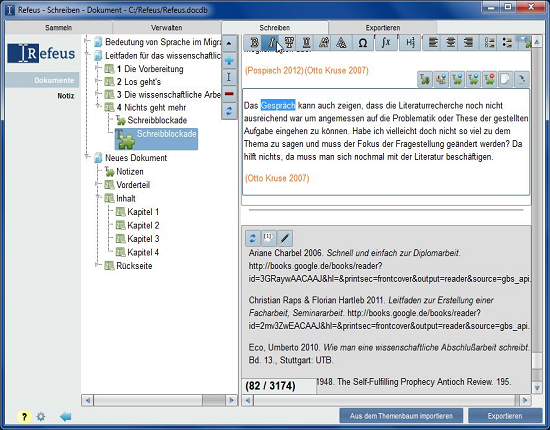Open help with the yellow question mark
Viewport: 550px width, 430px height.
click(x=24, y=417)
